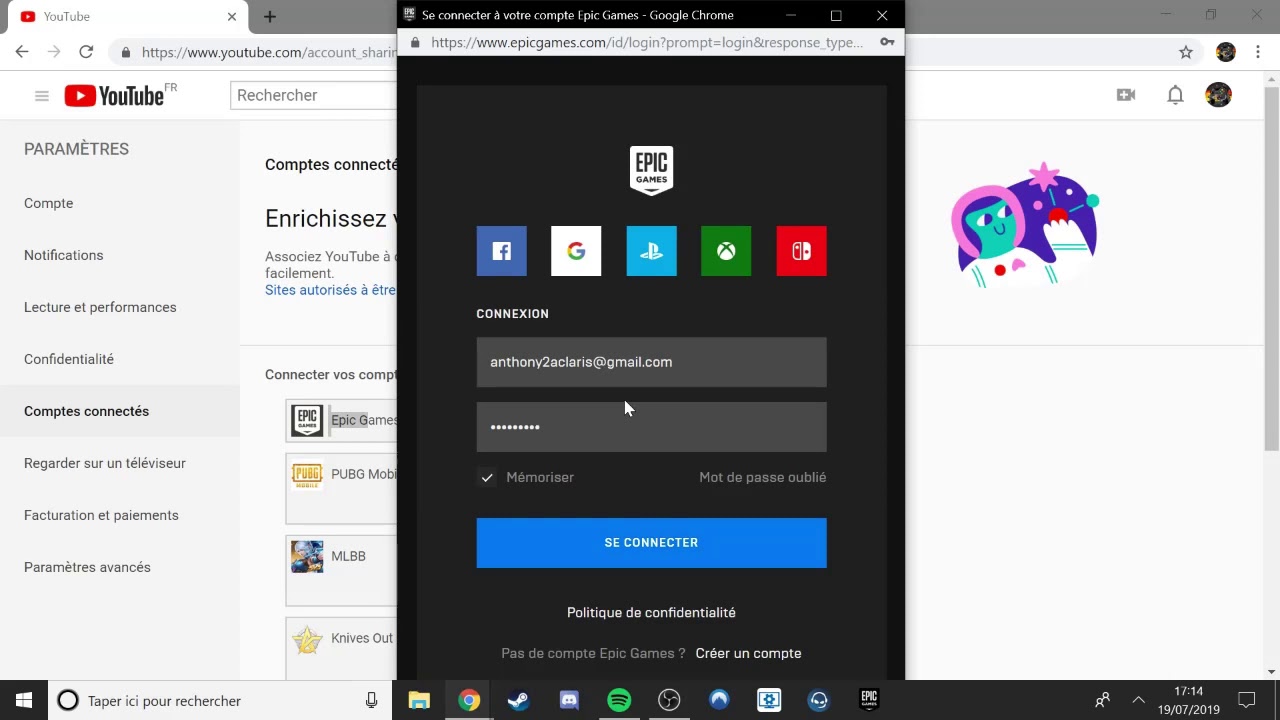Viewport: 1280px width, 720px height.
Task: Click Créer un compte link
Action: point(748,653)
